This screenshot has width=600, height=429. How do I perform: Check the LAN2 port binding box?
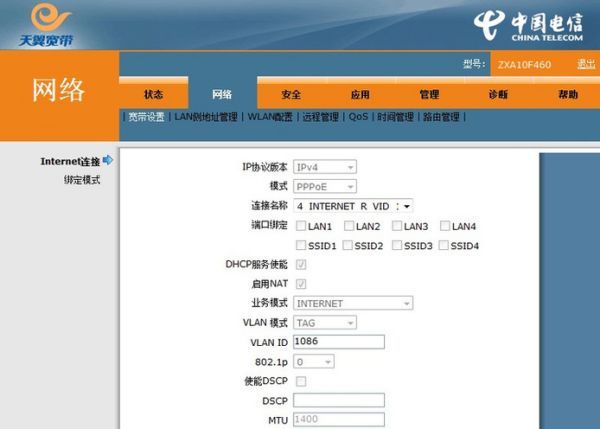tap(349, 226)
